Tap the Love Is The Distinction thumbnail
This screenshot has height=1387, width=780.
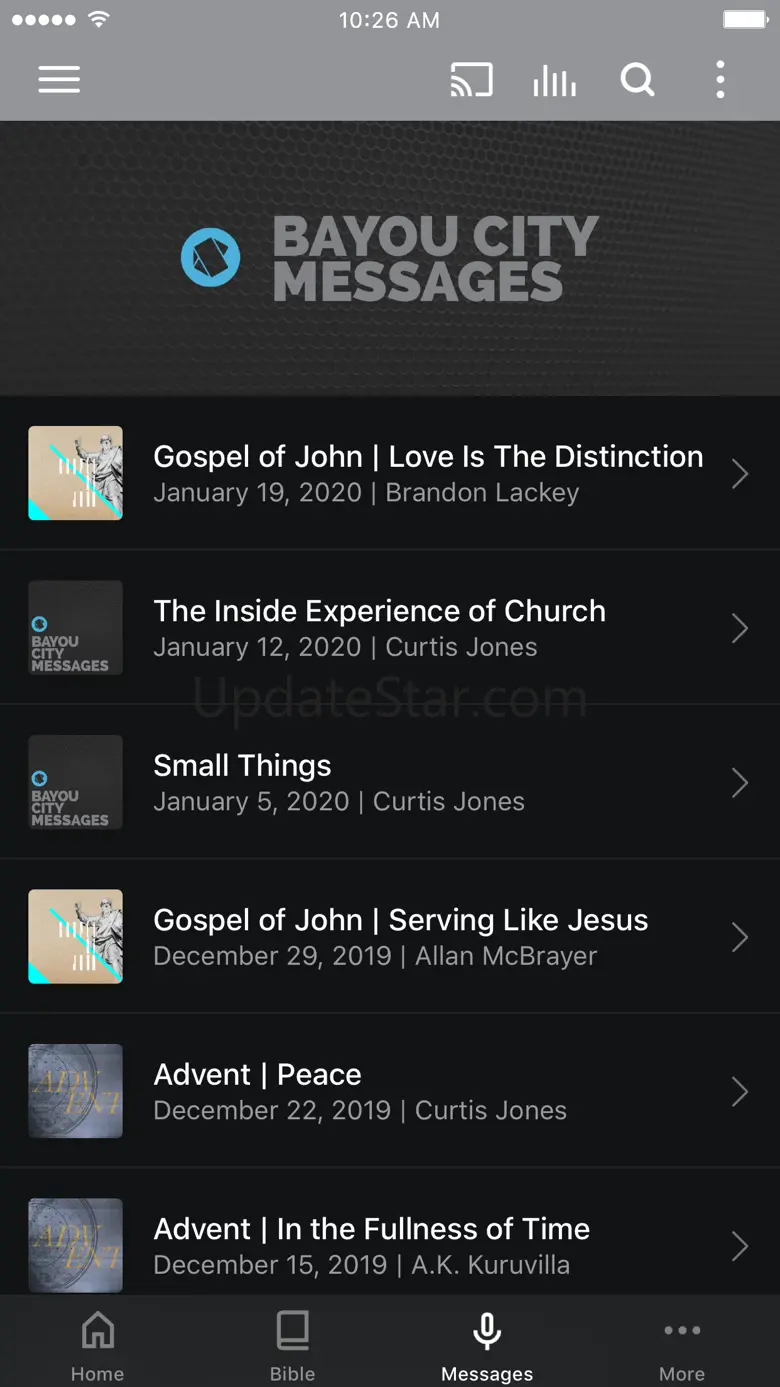coord(76,474)
